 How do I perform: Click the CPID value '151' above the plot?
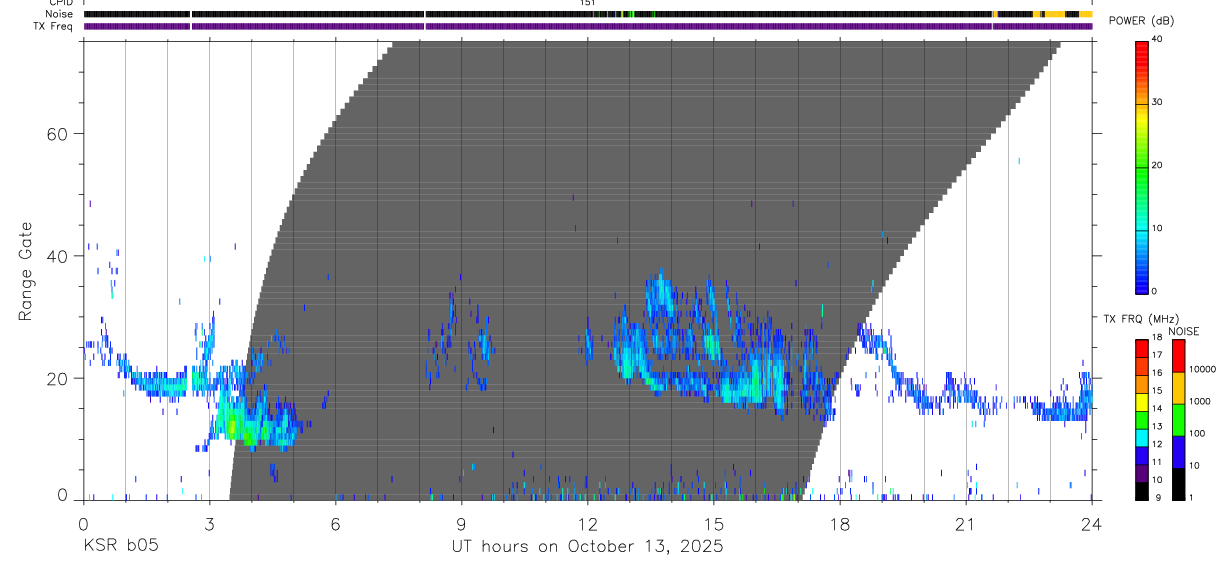click(587, 3)
